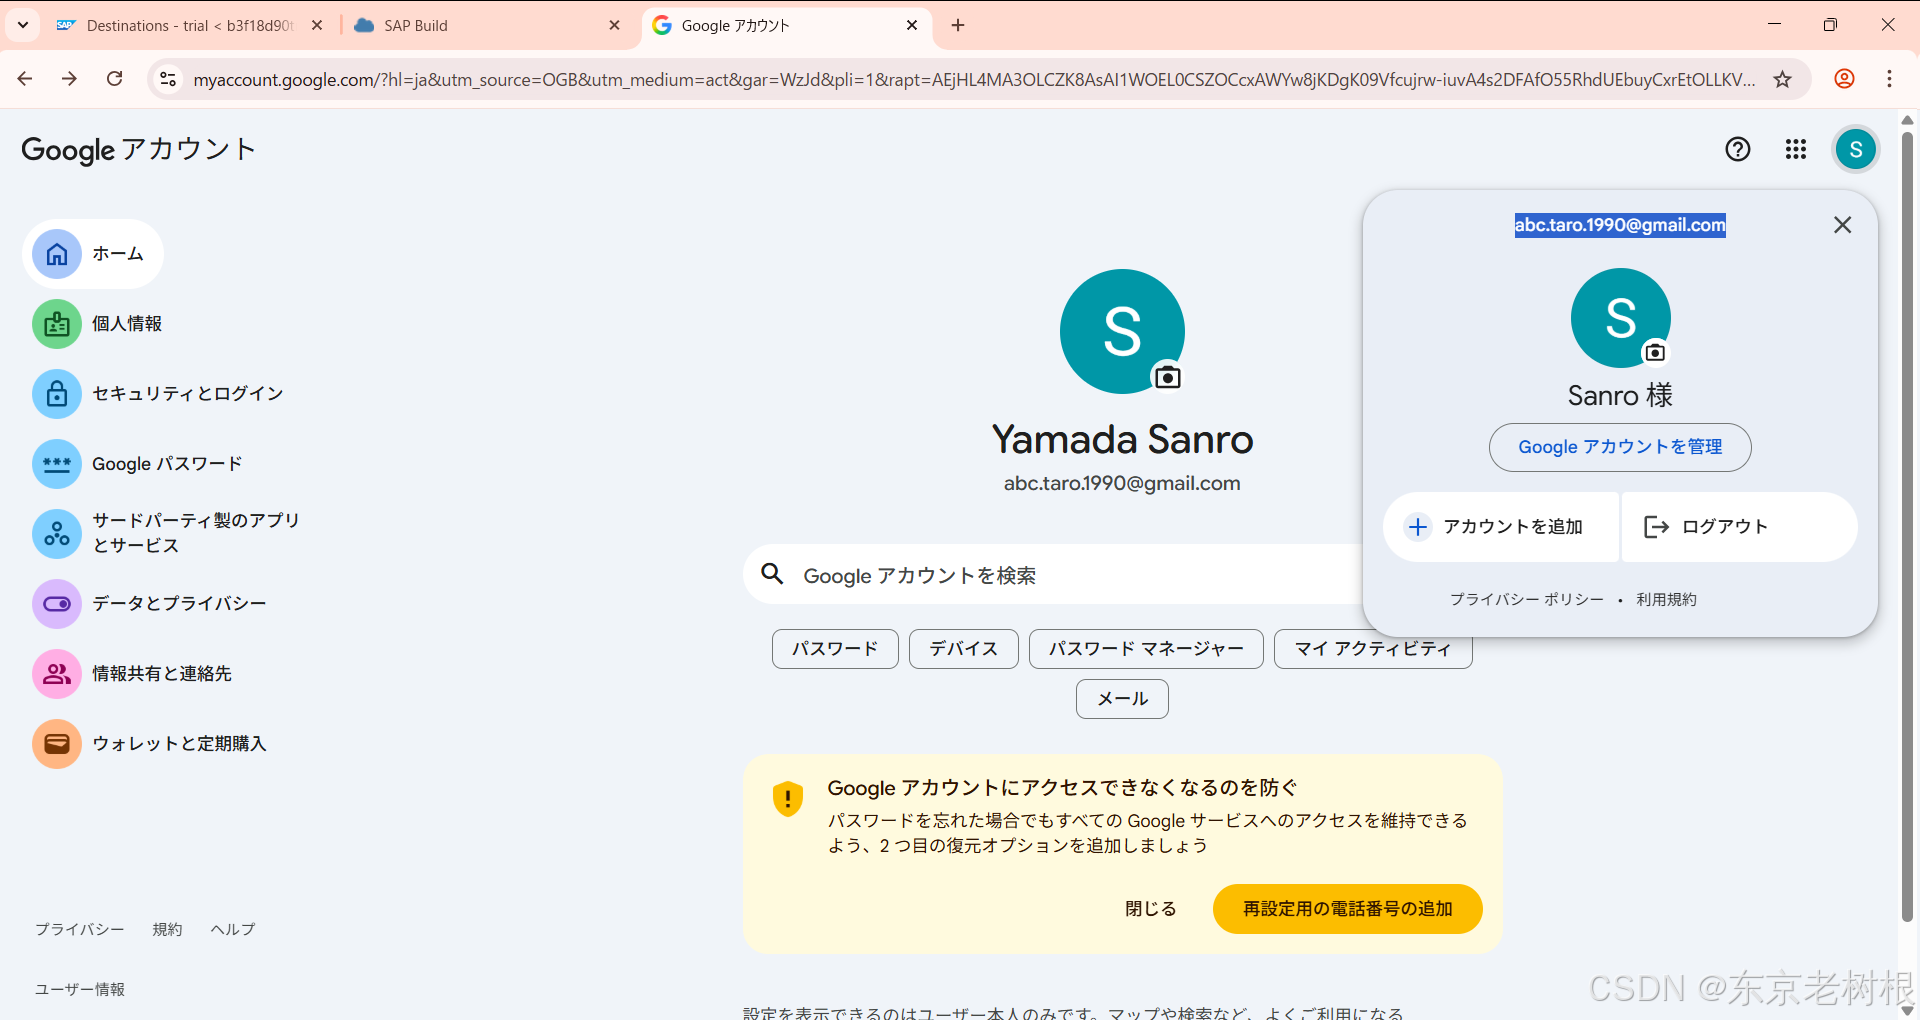The width and height of the screenshot is (1920, 1020).
Task: Open セキュリティとログイン in the sidebar
Action: 188,394
